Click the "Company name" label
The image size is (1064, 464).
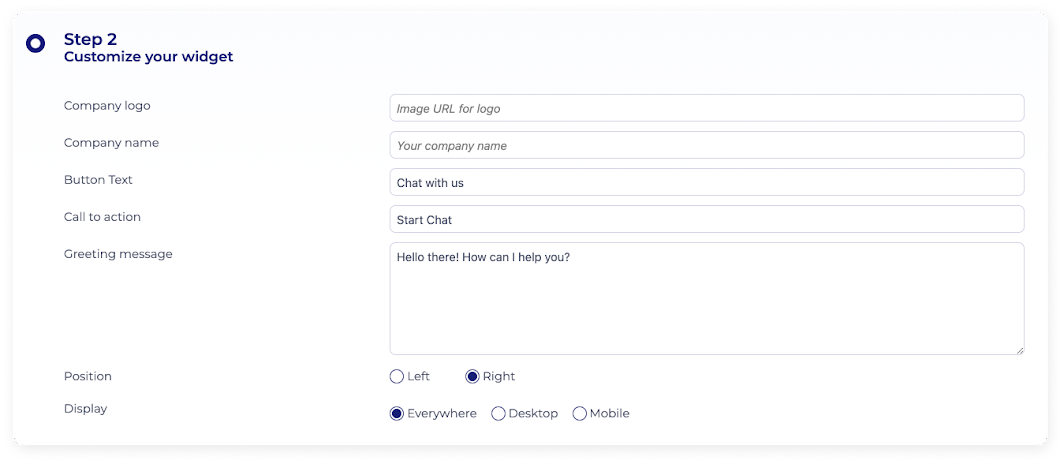click(111, 142)
